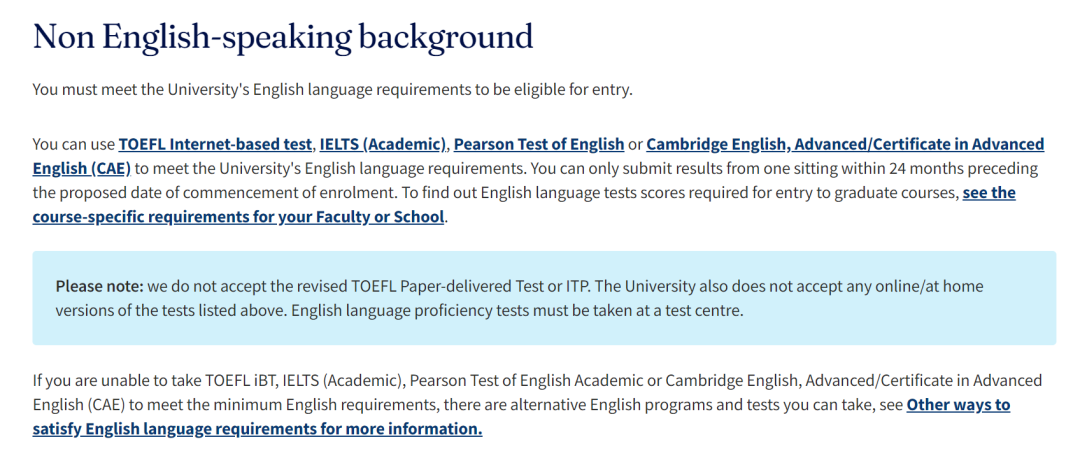Open the Pearson Test of English link
The width and height of the screenshot is (1080, 449).
(x=539, y=145)
